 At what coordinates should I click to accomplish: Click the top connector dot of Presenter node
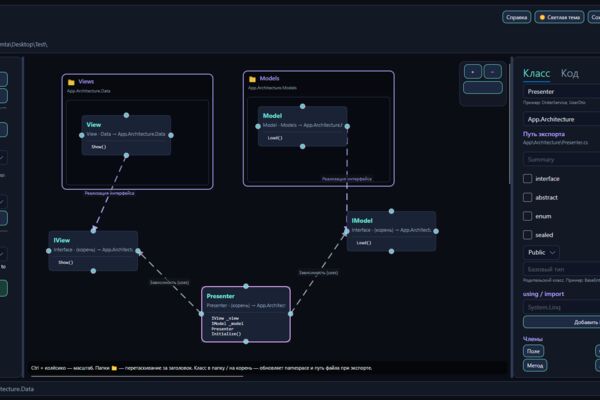(x=246, y=286)
